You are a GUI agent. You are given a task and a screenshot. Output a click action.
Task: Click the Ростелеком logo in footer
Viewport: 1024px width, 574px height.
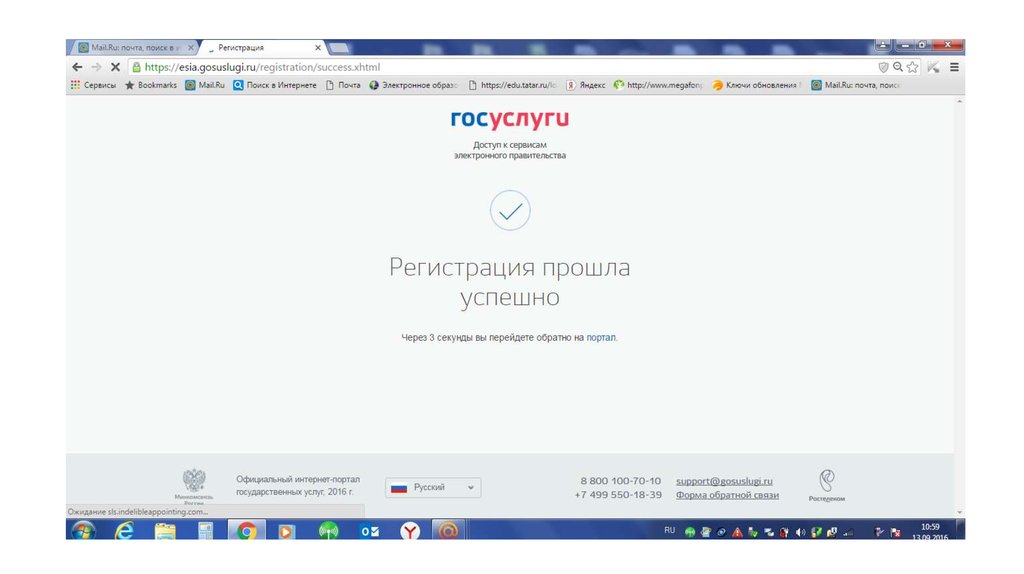click(826, 485)
